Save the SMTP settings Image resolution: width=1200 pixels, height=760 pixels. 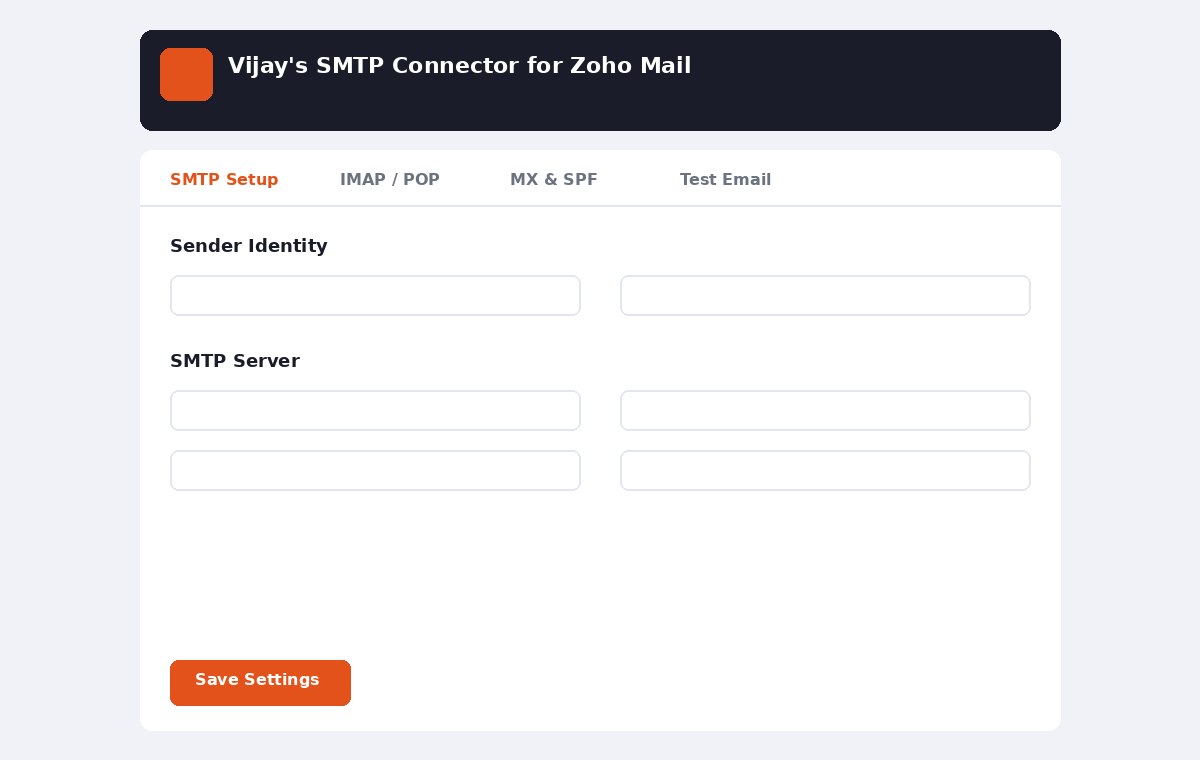coord(260,683)
